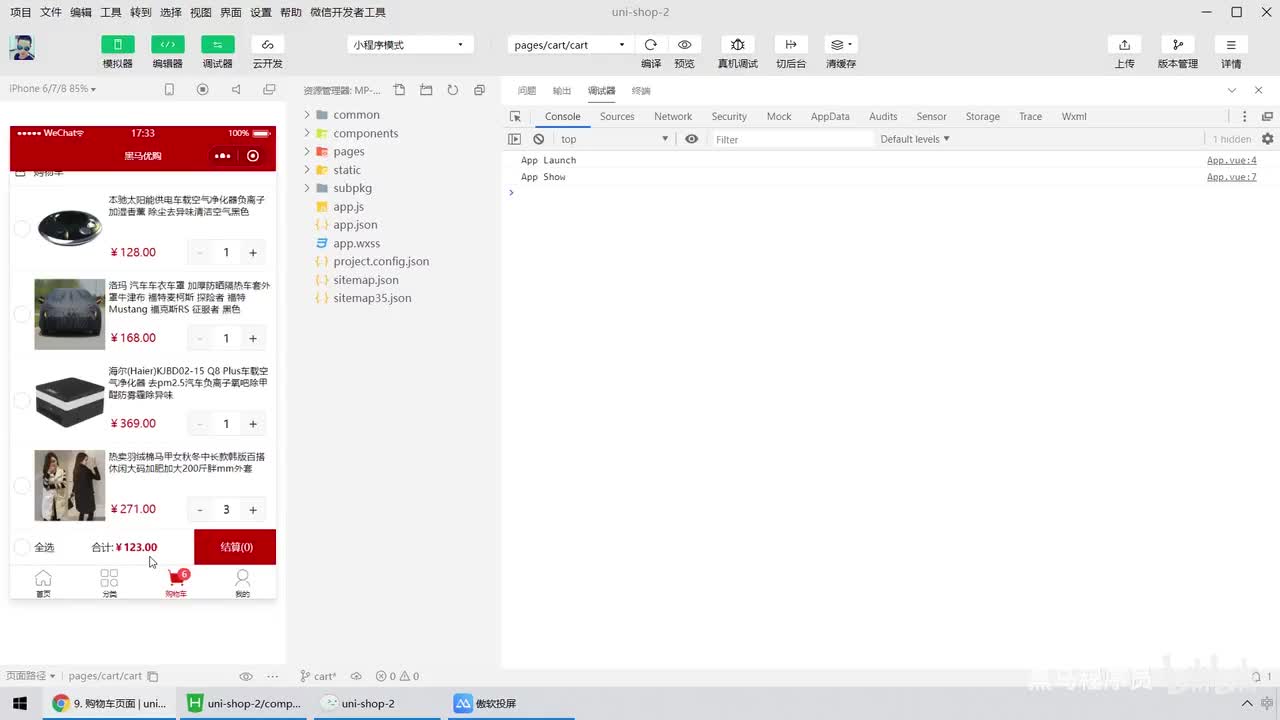Open the 设置 menu
The height and width of the screenshot is (720, 1280).
pyautogui.click(x=261, y=12)
